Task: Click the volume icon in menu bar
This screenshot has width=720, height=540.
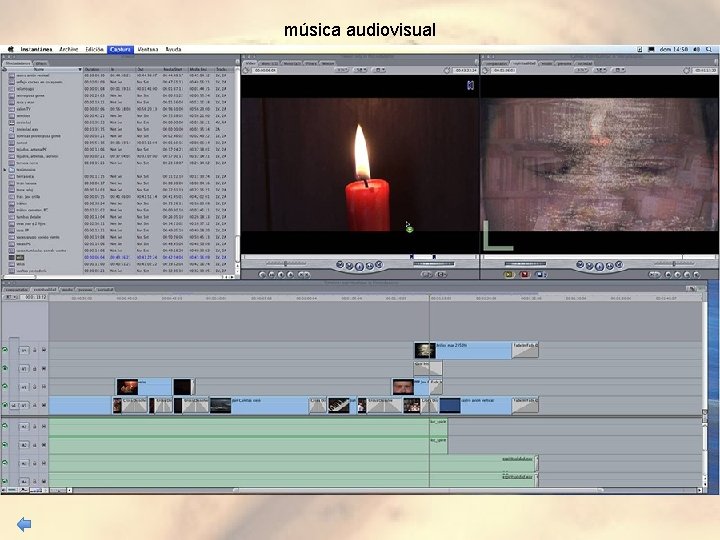Action: (697, 49)
